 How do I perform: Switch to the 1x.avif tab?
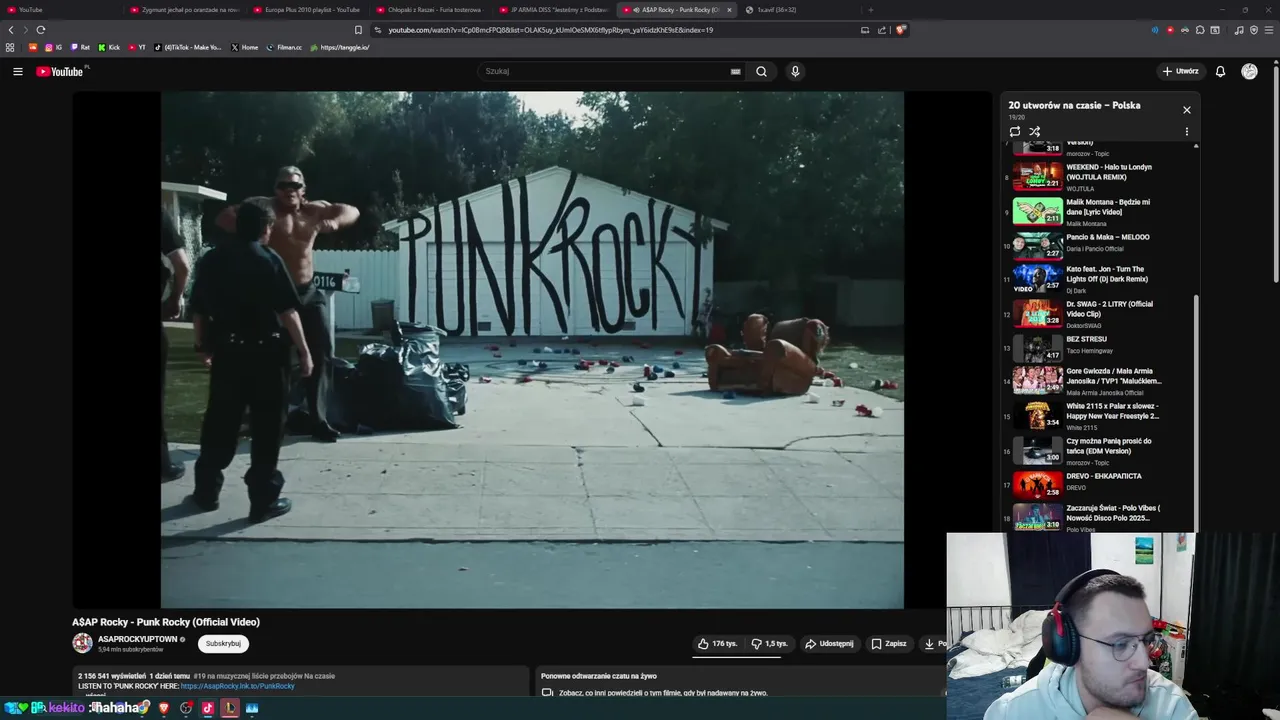(x=800, y=10)
